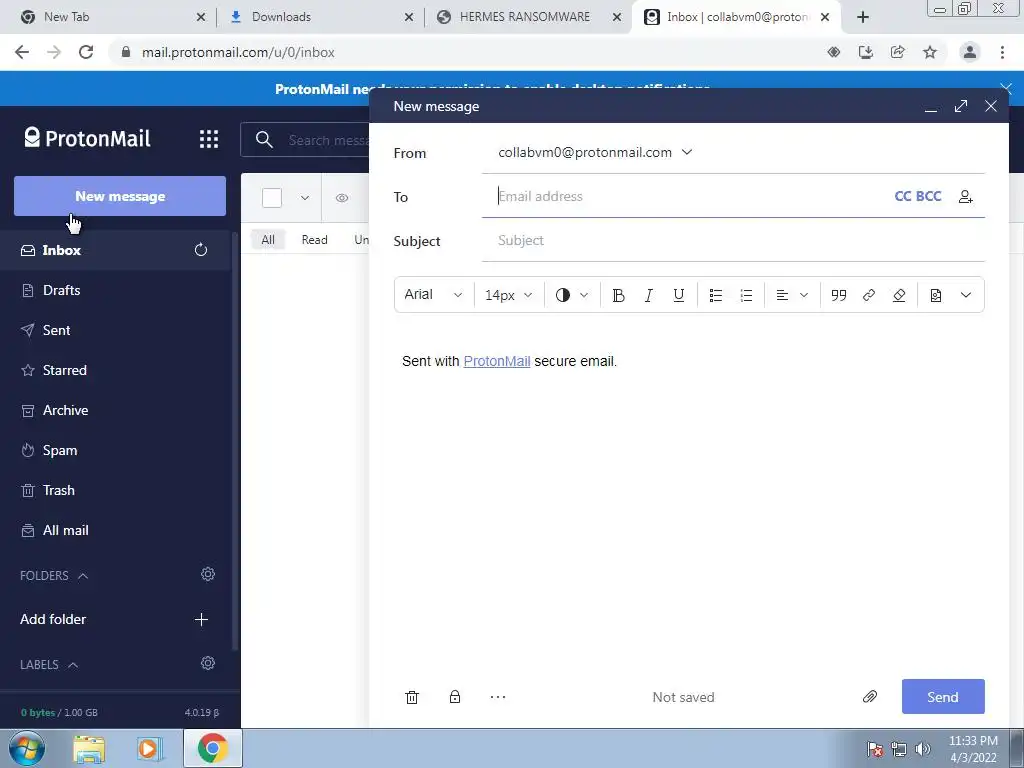Open the ProtonMail apps grid
This screenshot has width=1024, height=768.
coord(209,139)
